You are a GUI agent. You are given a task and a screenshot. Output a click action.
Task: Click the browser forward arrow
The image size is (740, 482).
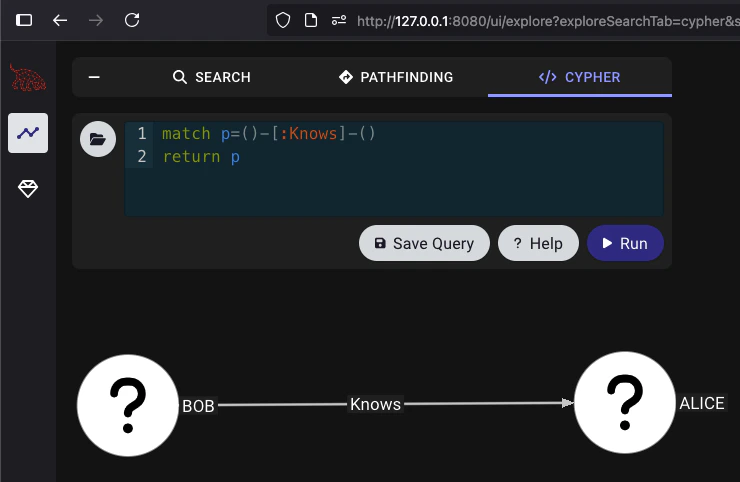point(96,20)
